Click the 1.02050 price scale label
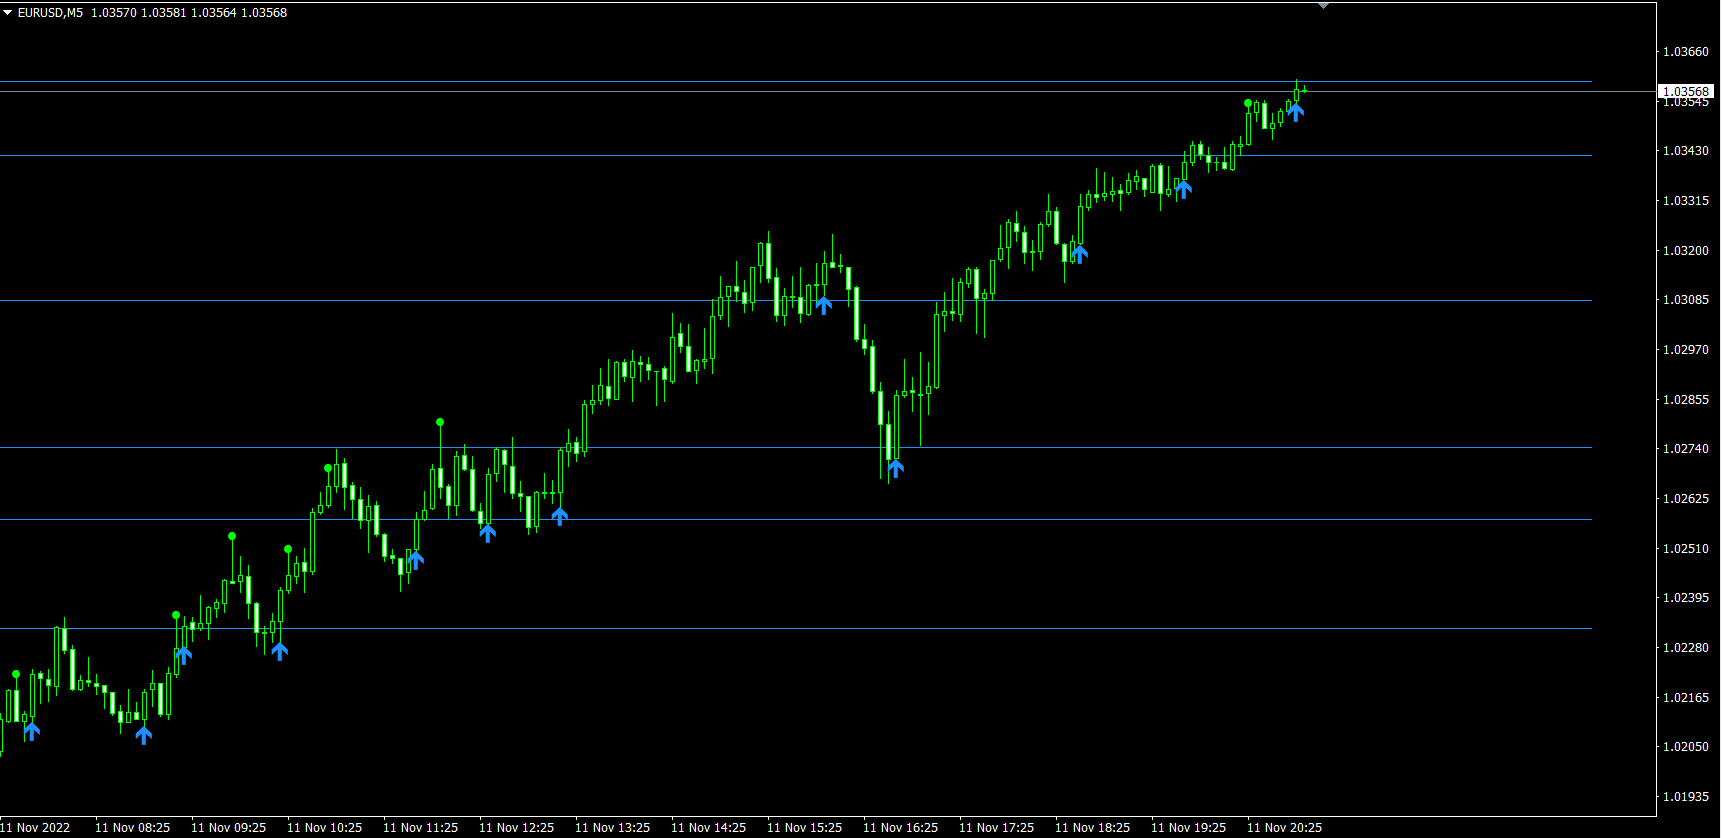 1686,747
